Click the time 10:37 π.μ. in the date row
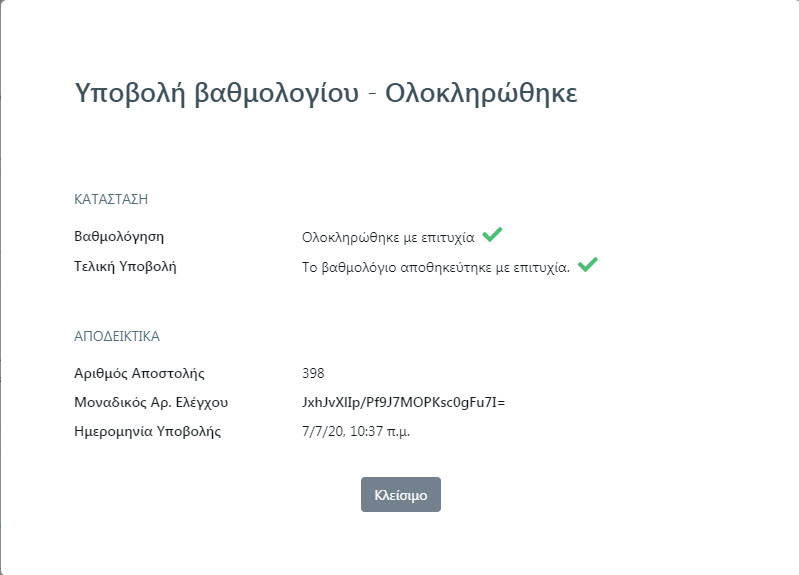Viewport: 799px width, 575px height. [x=380, y=432]
